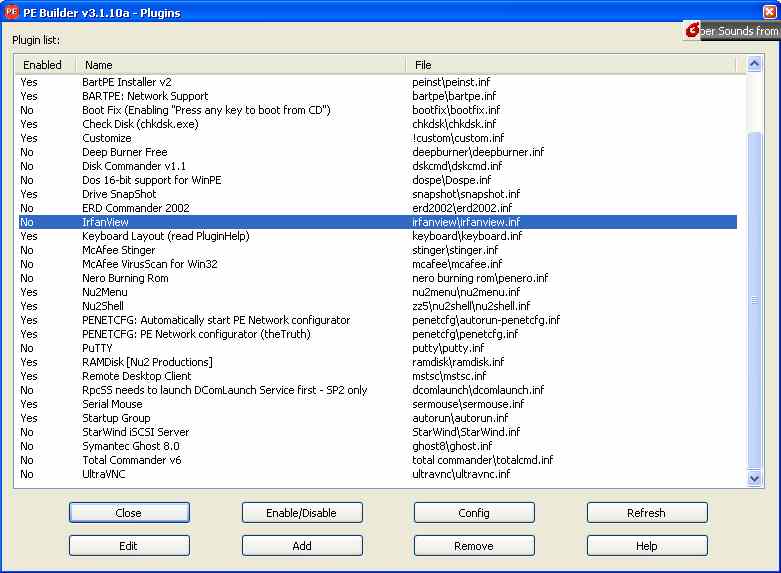Click the Edit button
Image resolution: width=781 pixels, height=573 pixels.
click(x=129, y=546)
